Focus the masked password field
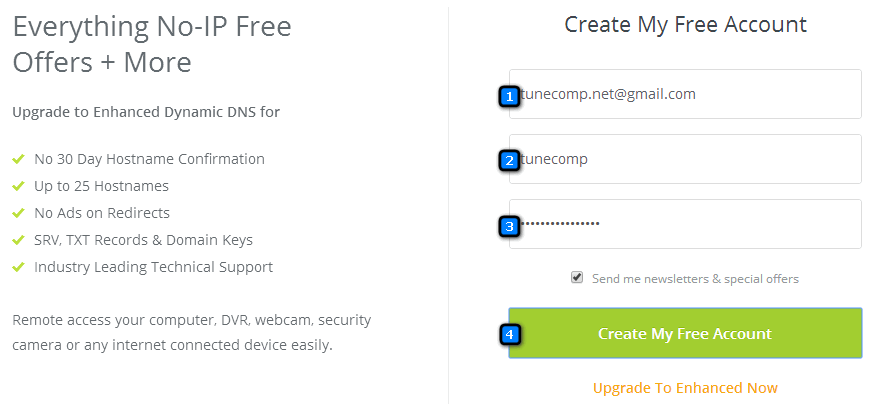This screenshot has width=877, height=404. (x=685, y=224)
